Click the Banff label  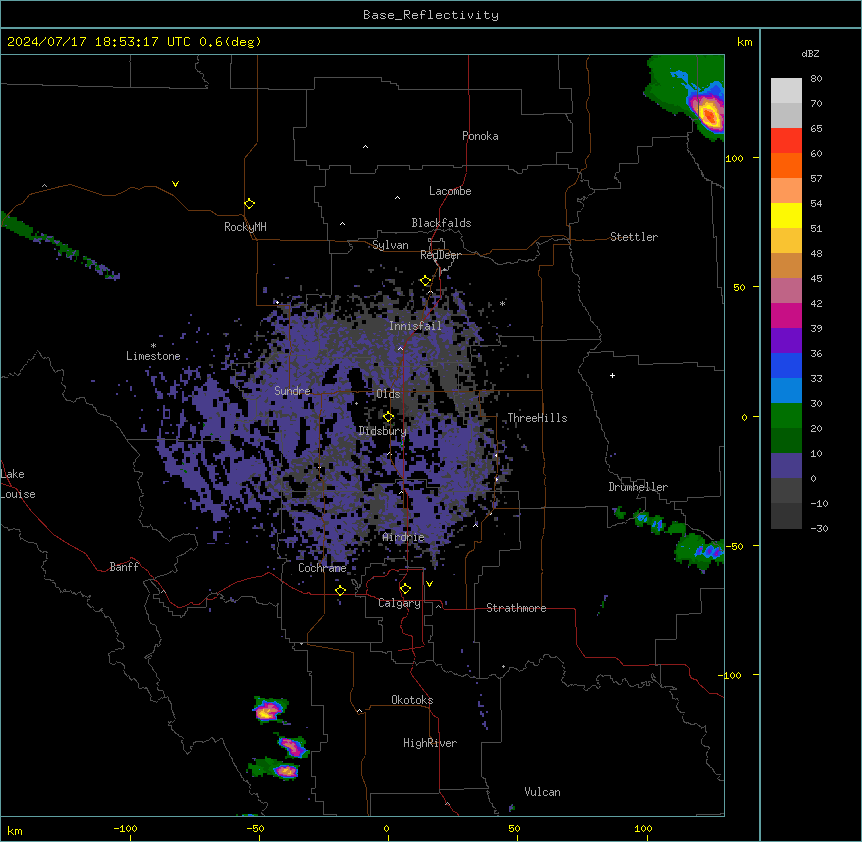(x=124, y=567)
